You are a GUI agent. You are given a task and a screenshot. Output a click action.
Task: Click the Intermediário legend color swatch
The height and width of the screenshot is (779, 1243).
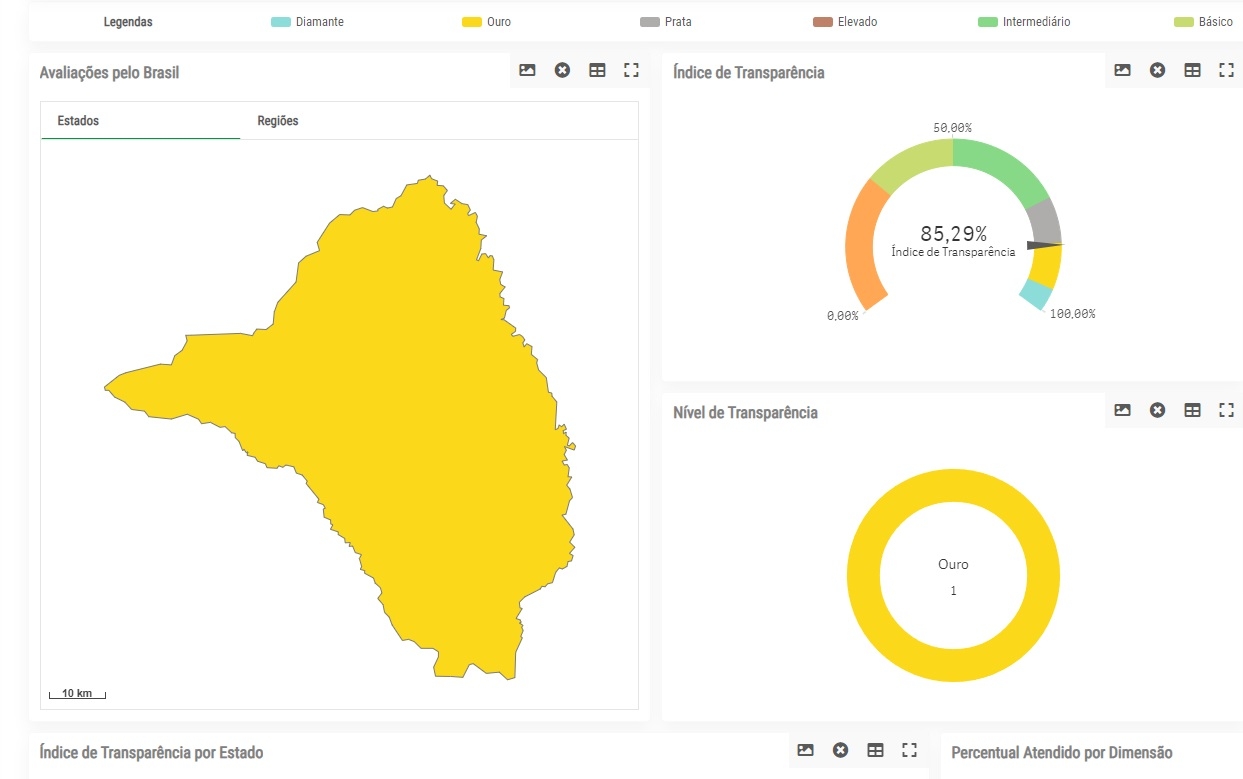[x=988, y=22]
